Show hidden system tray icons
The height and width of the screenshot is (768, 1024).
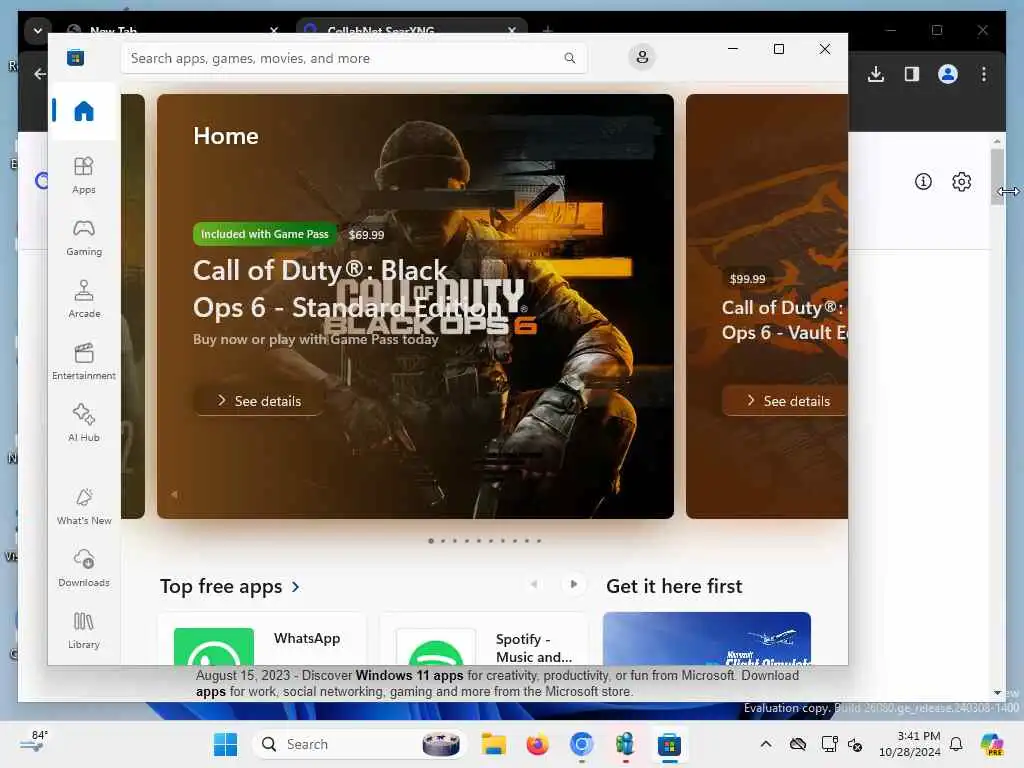765,744
